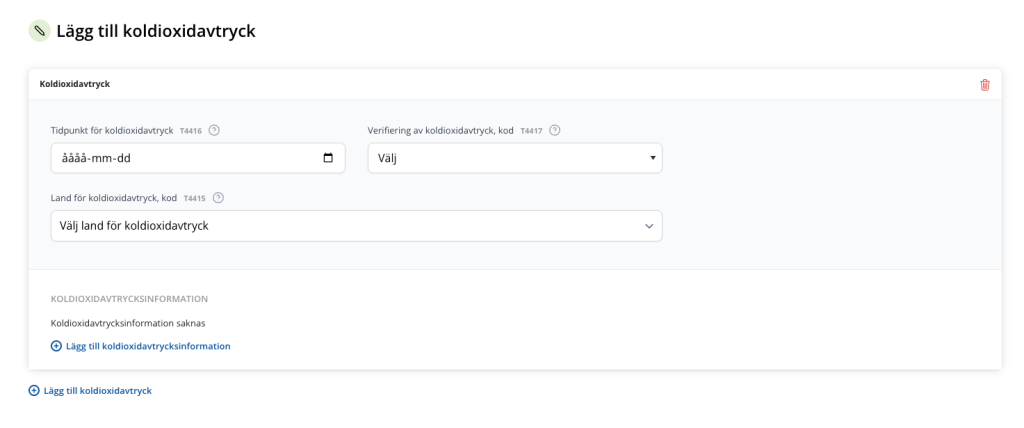Click the Lägg till koldioxidavtrycksinformation link
The width and height of the screenshot is (1024, 428).
pyautogui.click(x=148, y=346)
